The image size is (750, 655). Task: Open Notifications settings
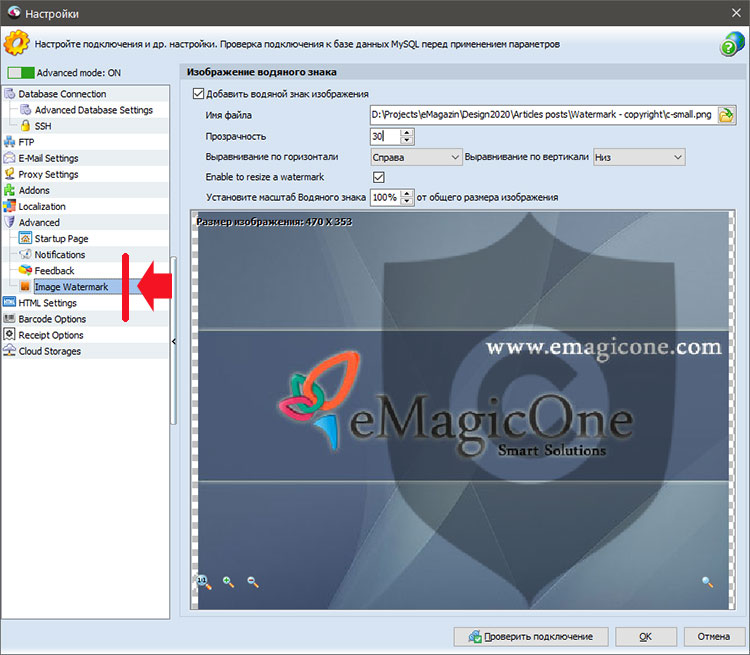[x=60, y=255]
